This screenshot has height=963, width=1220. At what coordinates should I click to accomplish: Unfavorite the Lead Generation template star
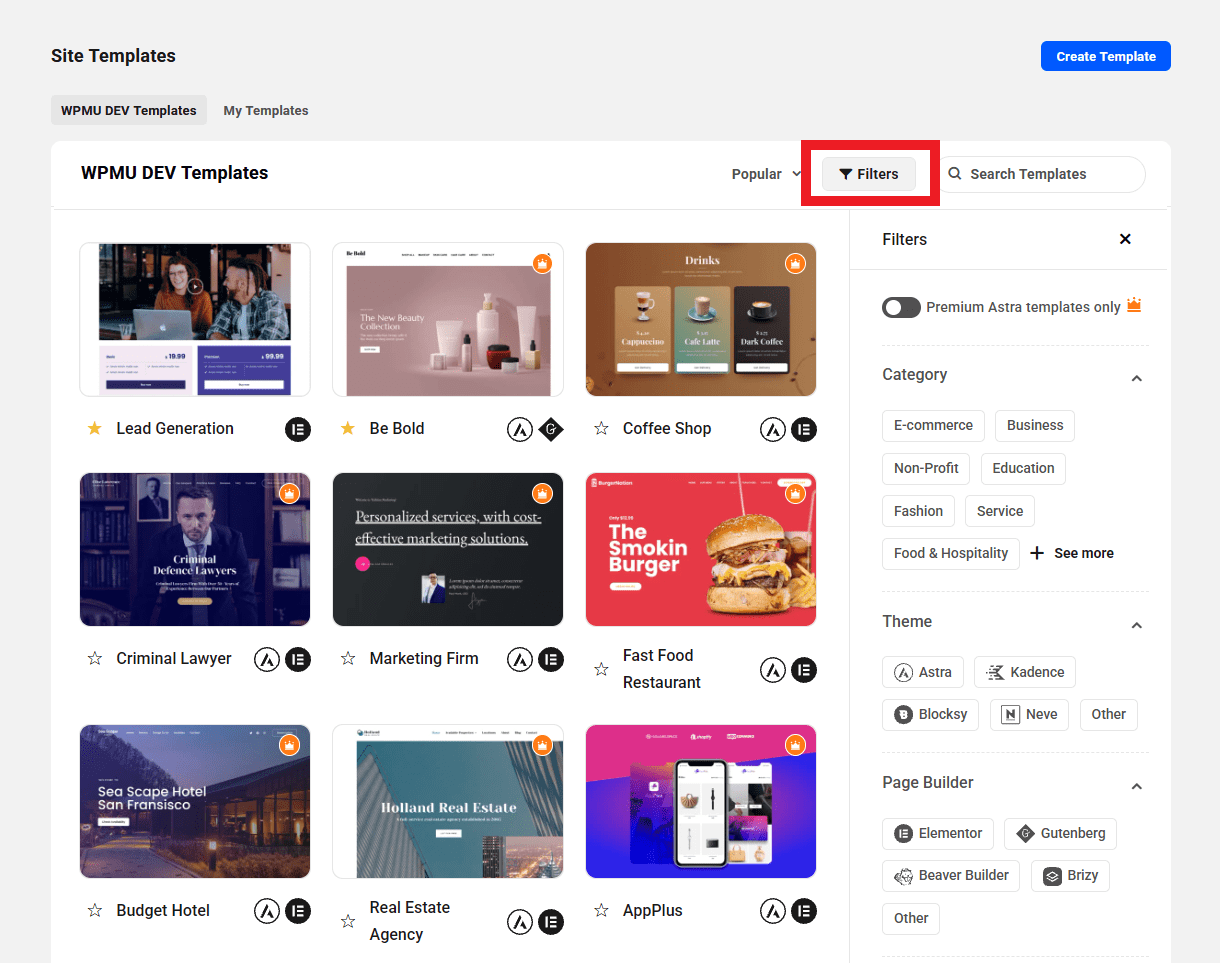(95, 428)
